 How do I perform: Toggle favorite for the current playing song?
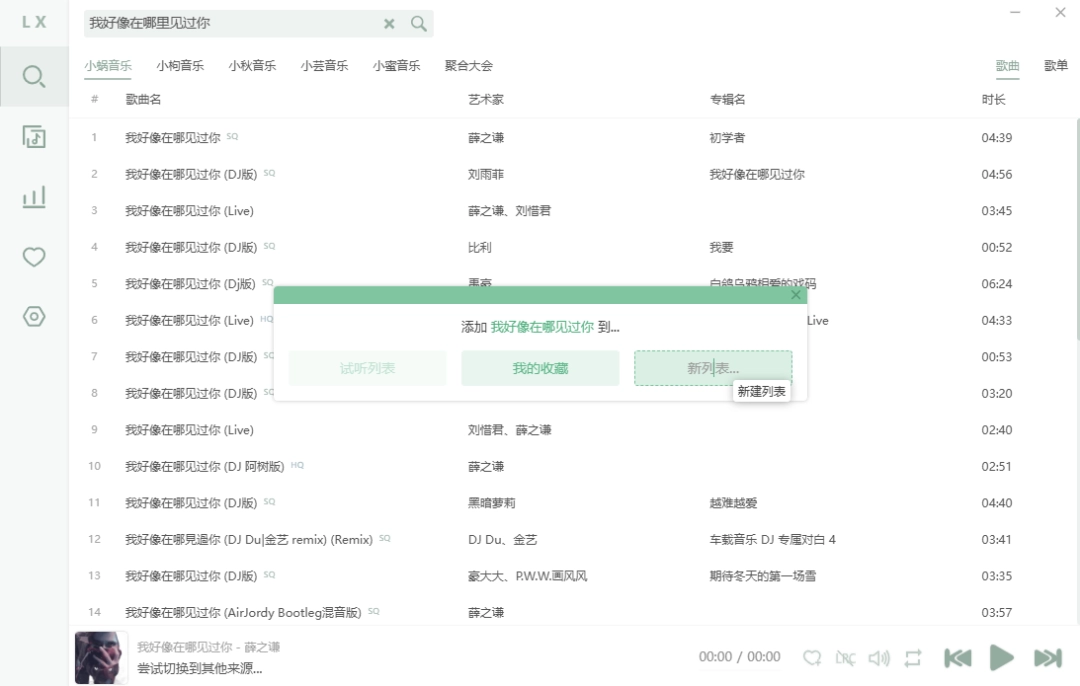click(812, 657)
